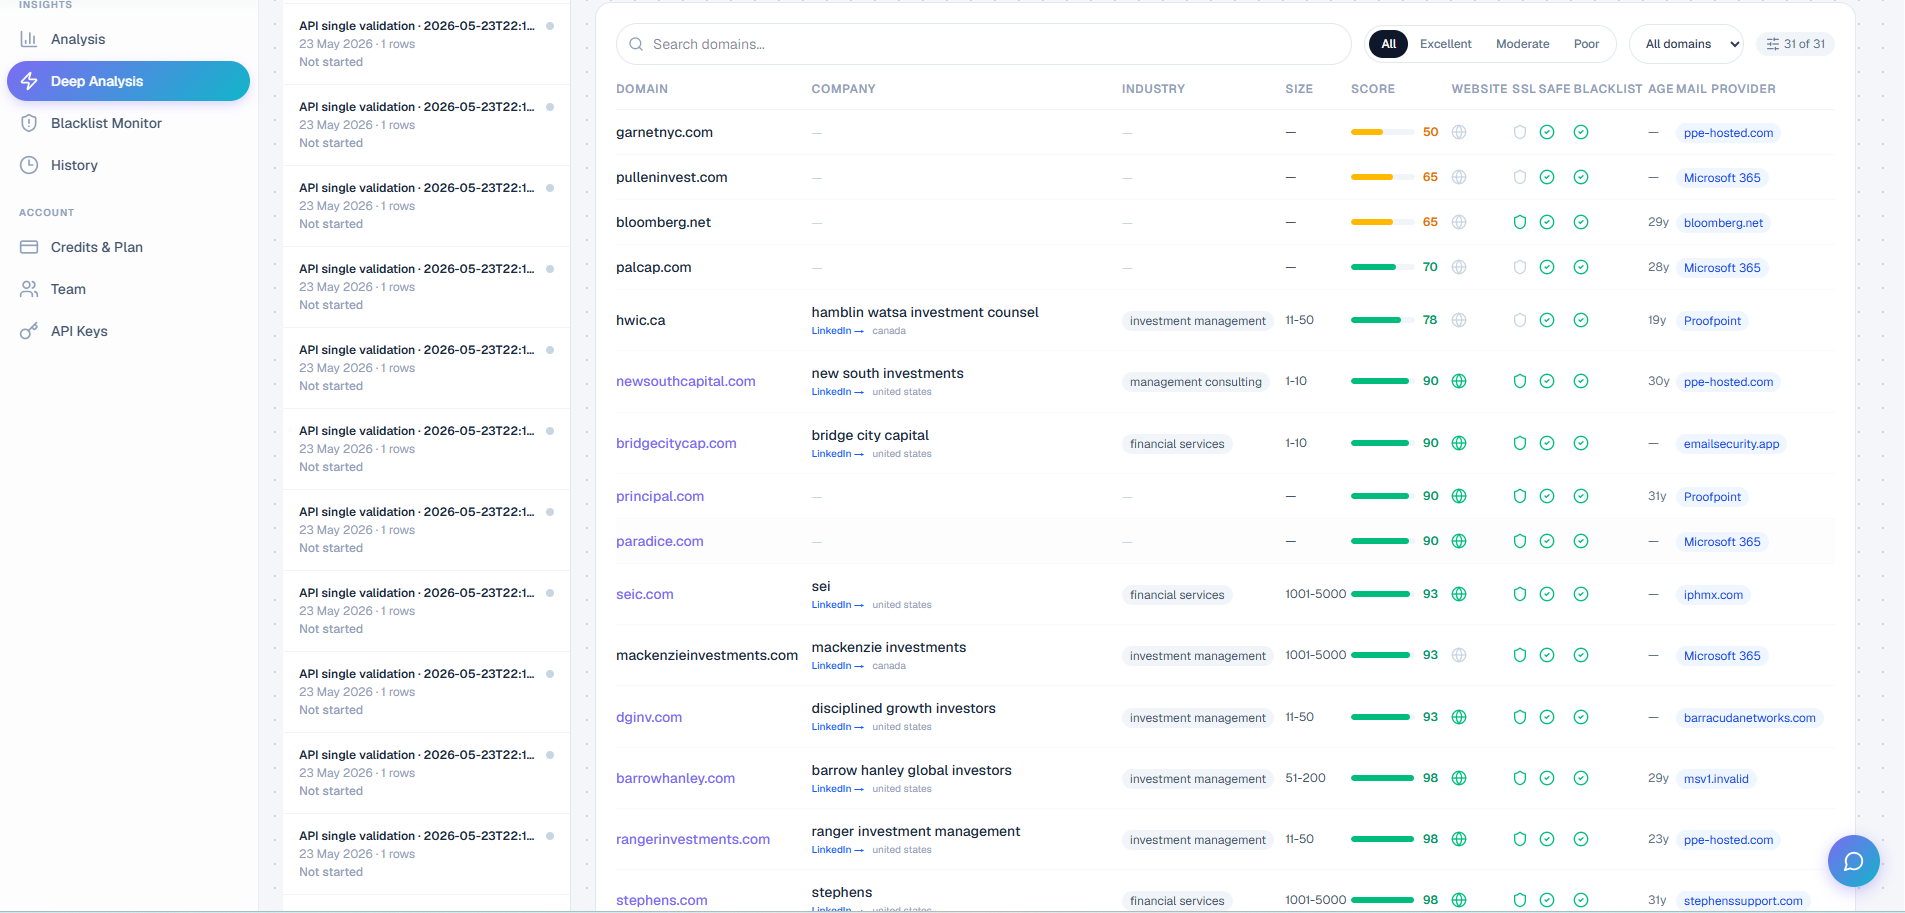
Task: Open the chat support bubble icon
Action: click(x=1853, y=861)
